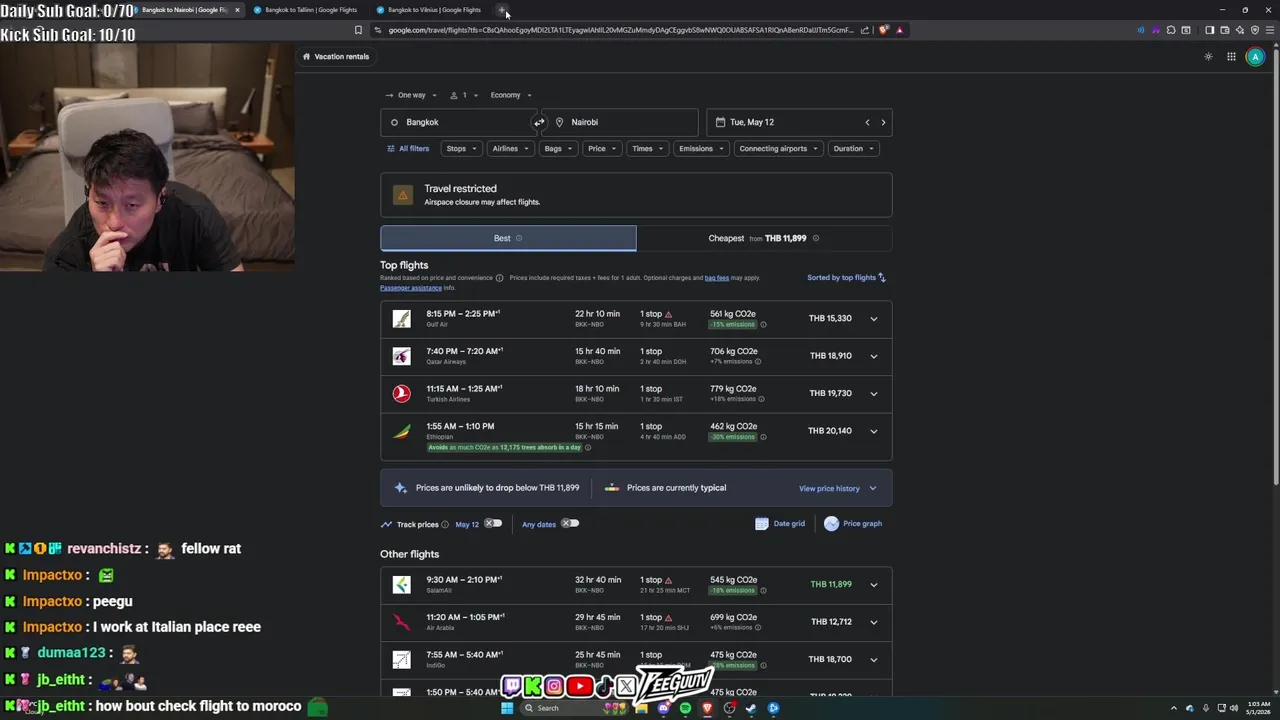The height and width of the screenshot is (720, 1280).
Task: Toggle Track prices for May 12
Action: pos(493,524)
